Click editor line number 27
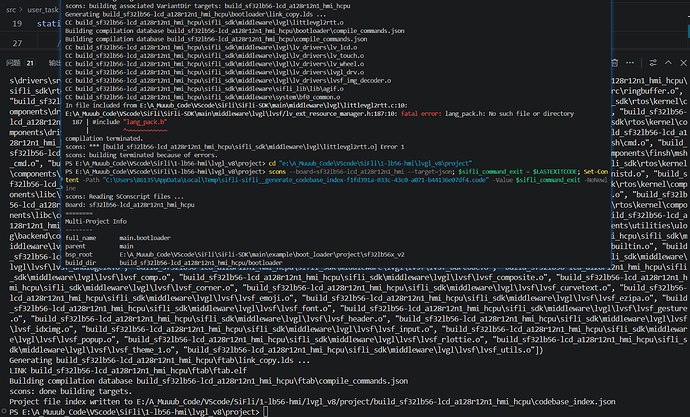This screenshot has width=690, height=417. [17, 43]
